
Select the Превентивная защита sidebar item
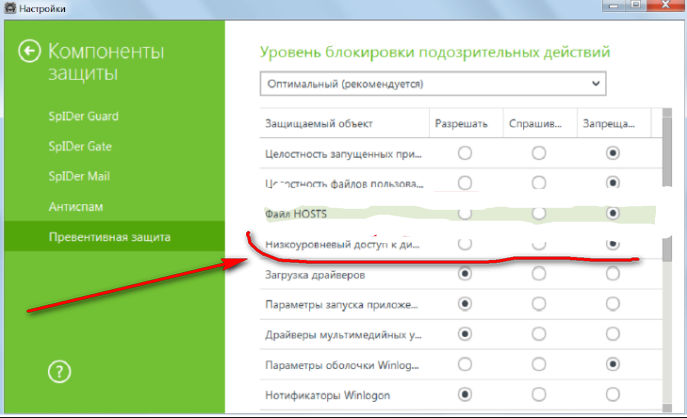(x=111, y=237)
